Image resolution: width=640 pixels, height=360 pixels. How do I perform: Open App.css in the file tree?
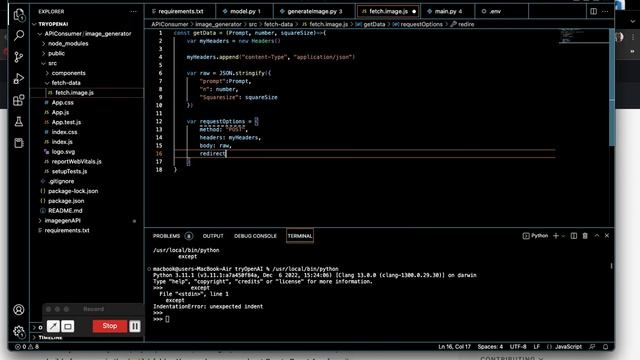pyautogui.click(x=62, y=102)
